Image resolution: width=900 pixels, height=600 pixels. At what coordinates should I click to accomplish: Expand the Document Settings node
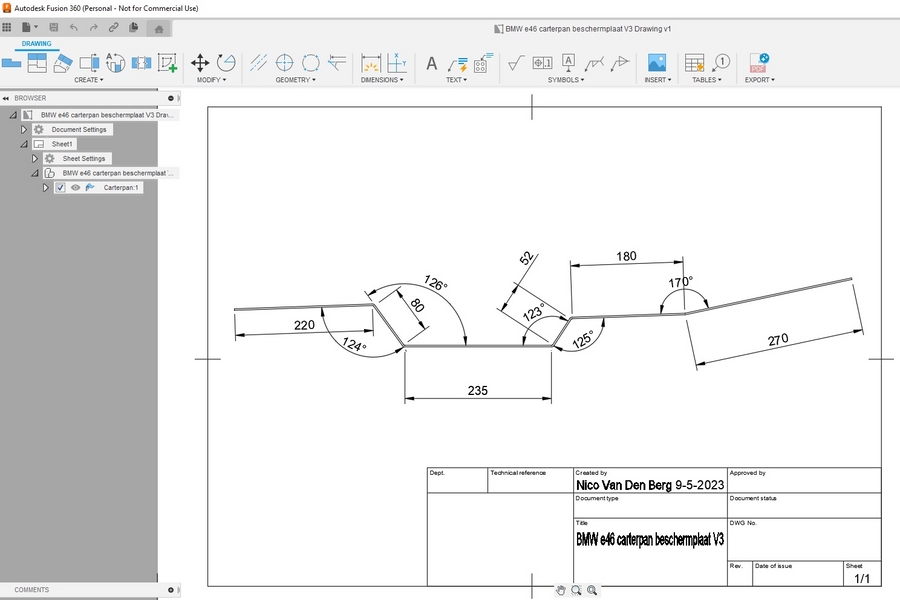tap(24, 130)
